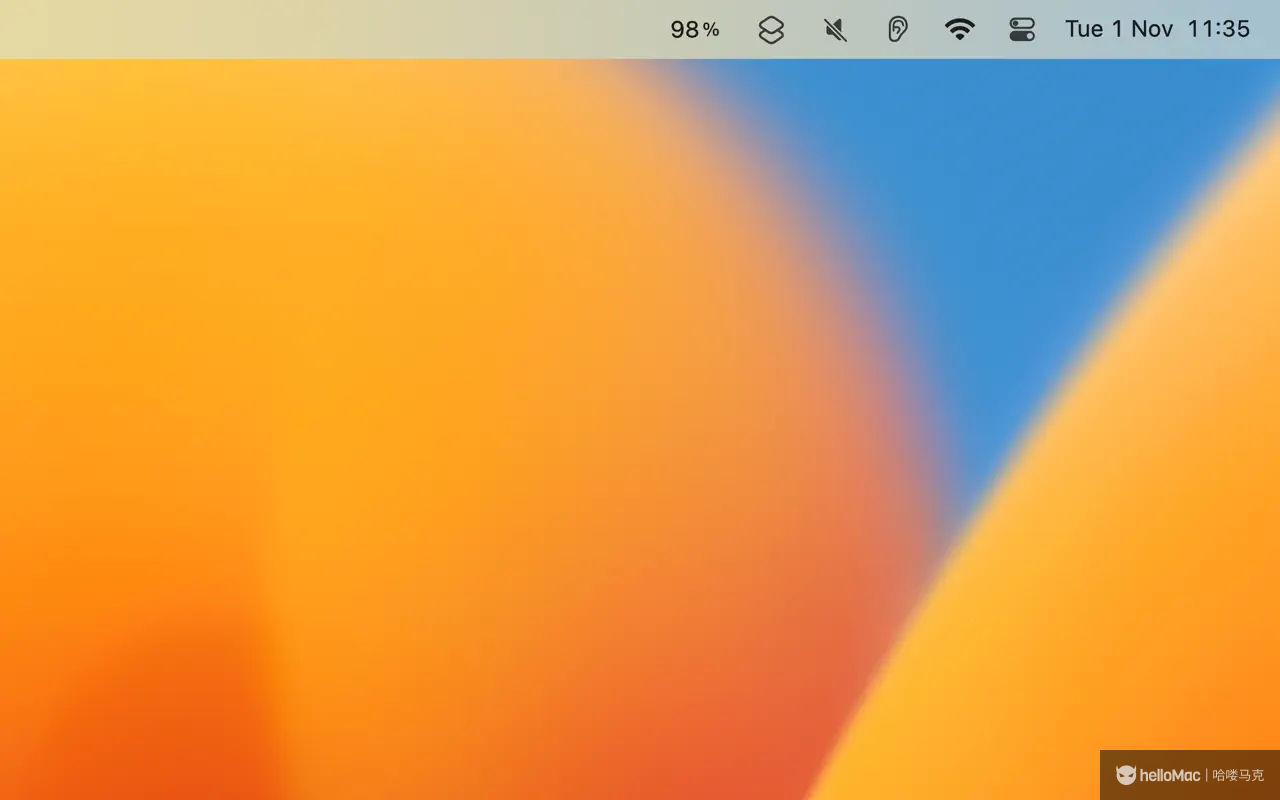The width and height of the screenshot is (1280, 800).
Task: Click the date and time Tue 1 Nov 11:35
Action: tap(1157, 29)
